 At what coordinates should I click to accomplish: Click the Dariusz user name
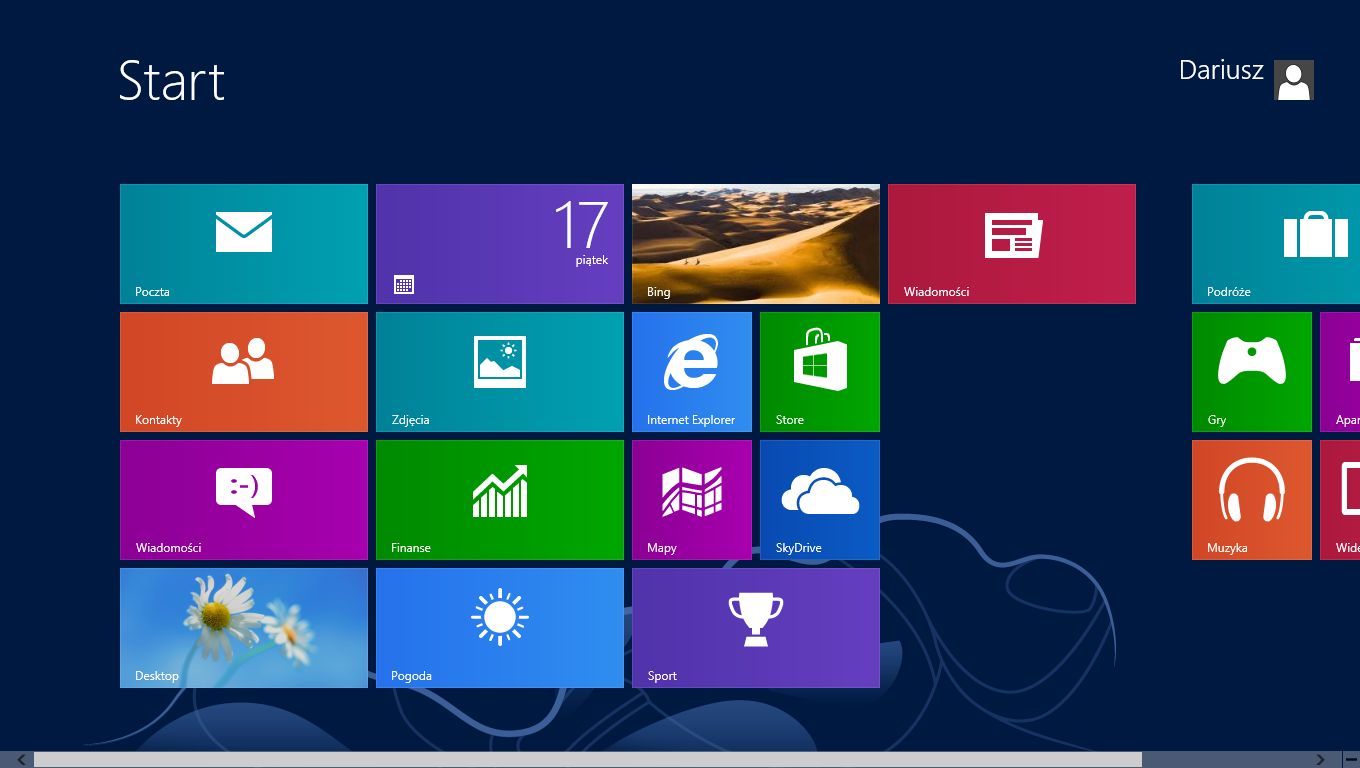coord(1221,70)
